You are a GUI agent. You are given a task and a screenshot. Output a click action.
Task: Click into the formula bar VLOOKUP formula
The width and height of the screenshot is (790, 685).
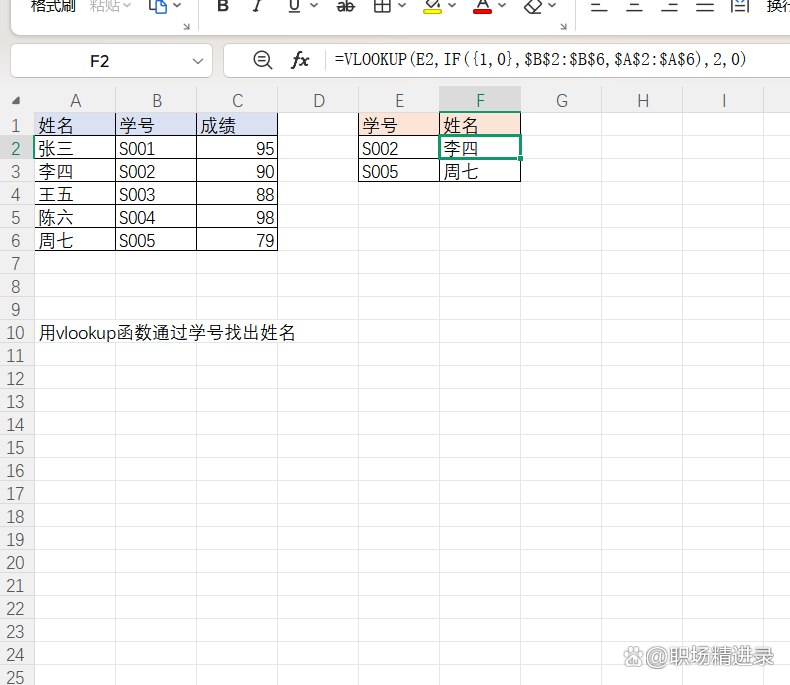(x=540, y=59)
